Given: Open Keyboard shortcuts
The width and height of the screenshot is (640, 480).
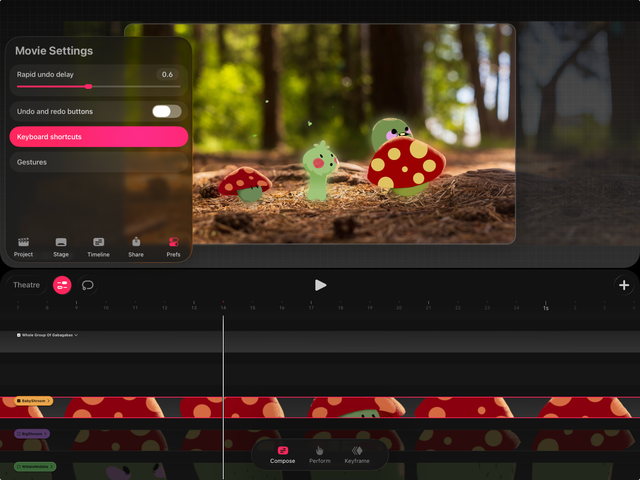Looking at the screenshot, I should click(99, 137).
